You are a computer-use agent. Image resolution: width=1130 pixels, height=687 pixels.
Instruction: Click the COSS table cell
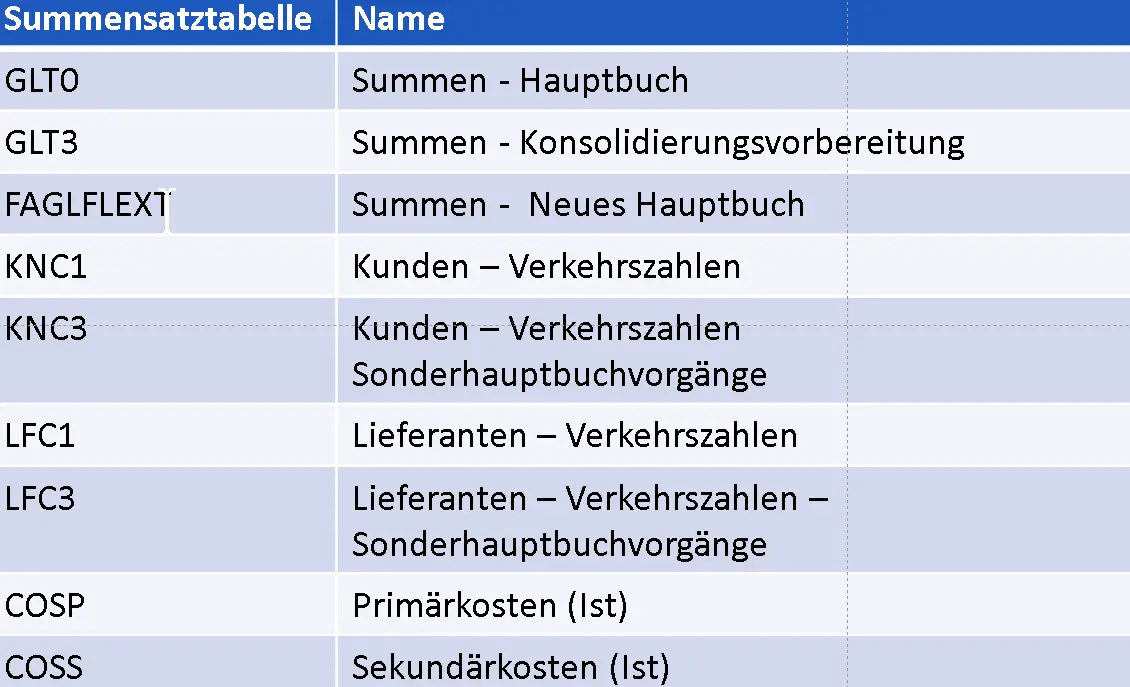[x=44, y=666]
